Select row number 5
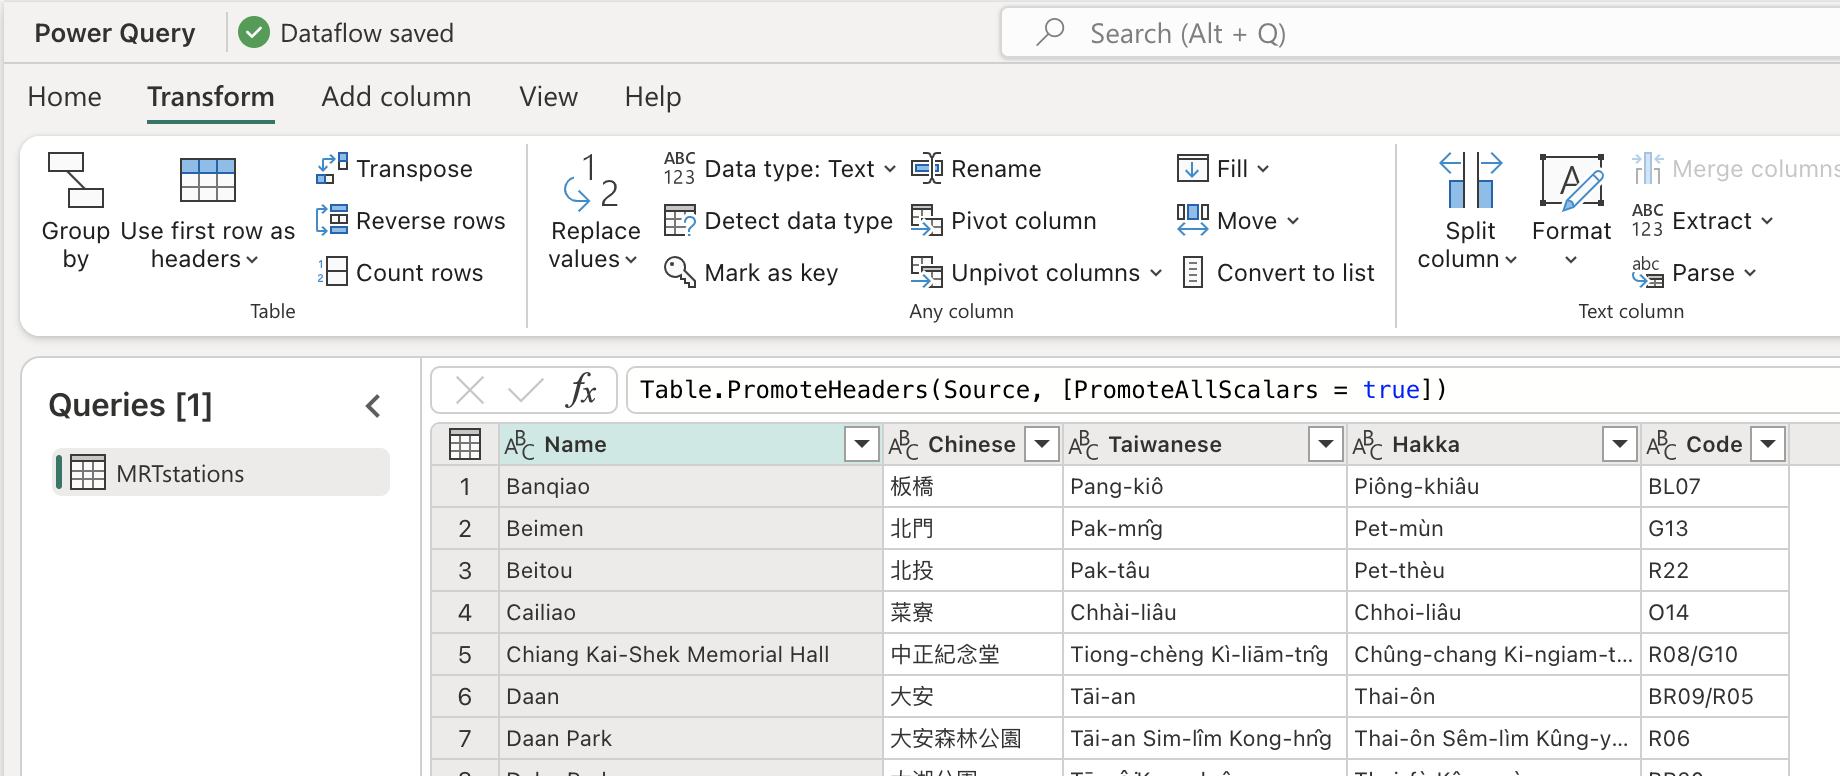This screenshot has width=1840, height=776. [465, 654]
